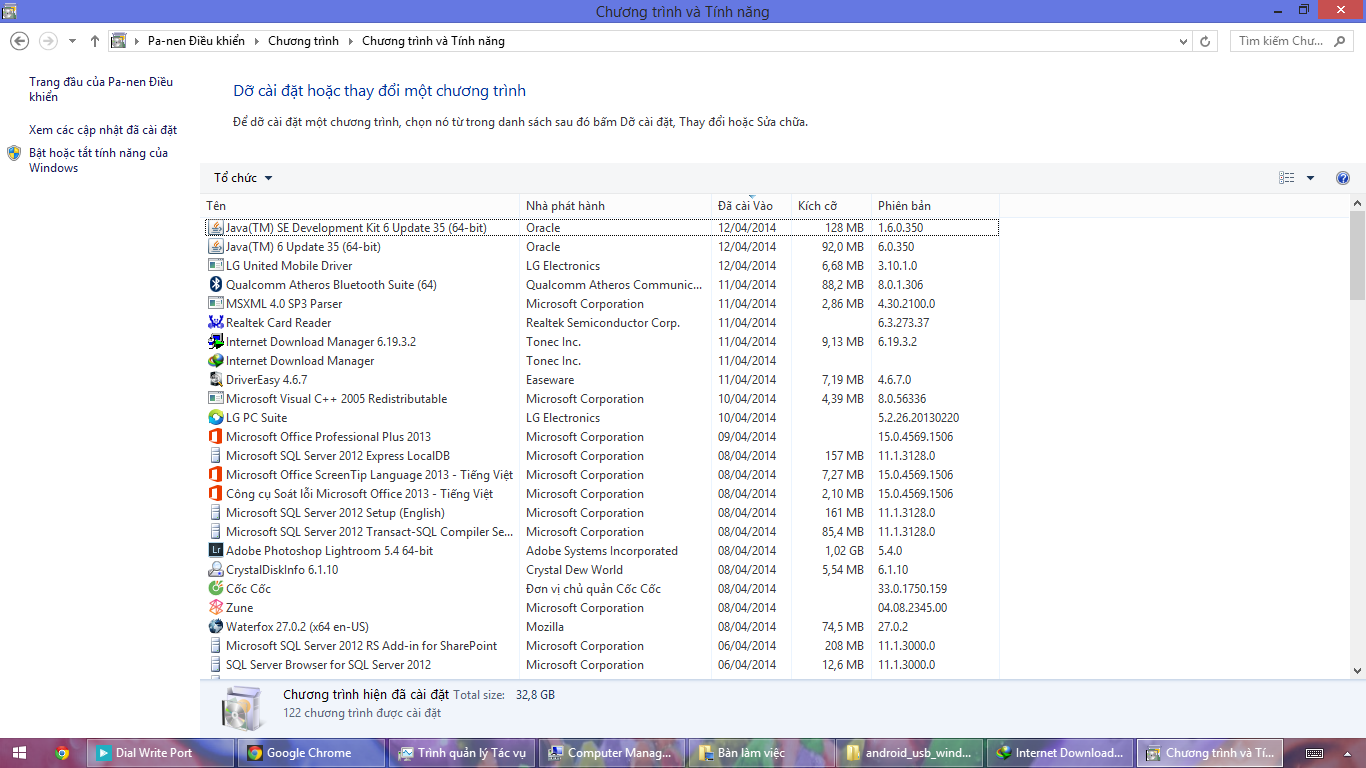Click Chương trình và Tính năng breadcrumb

[x=433, y=41]
